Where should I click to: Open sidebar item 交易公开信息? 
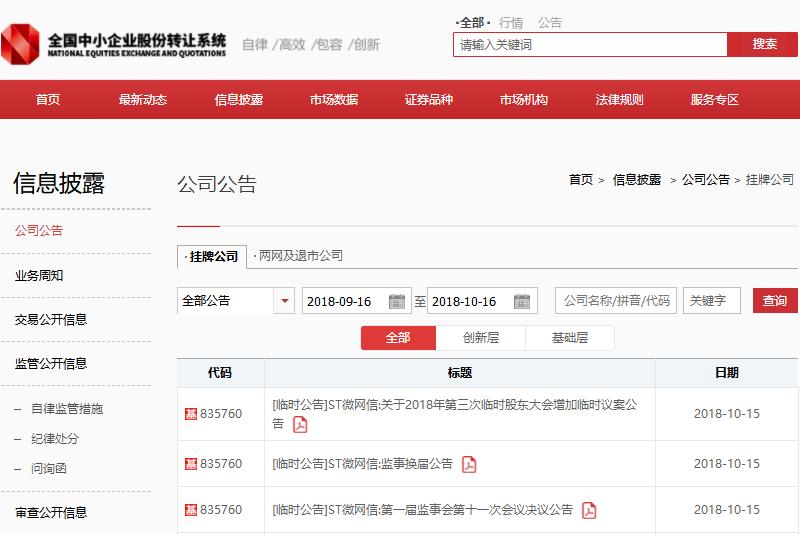51,320
